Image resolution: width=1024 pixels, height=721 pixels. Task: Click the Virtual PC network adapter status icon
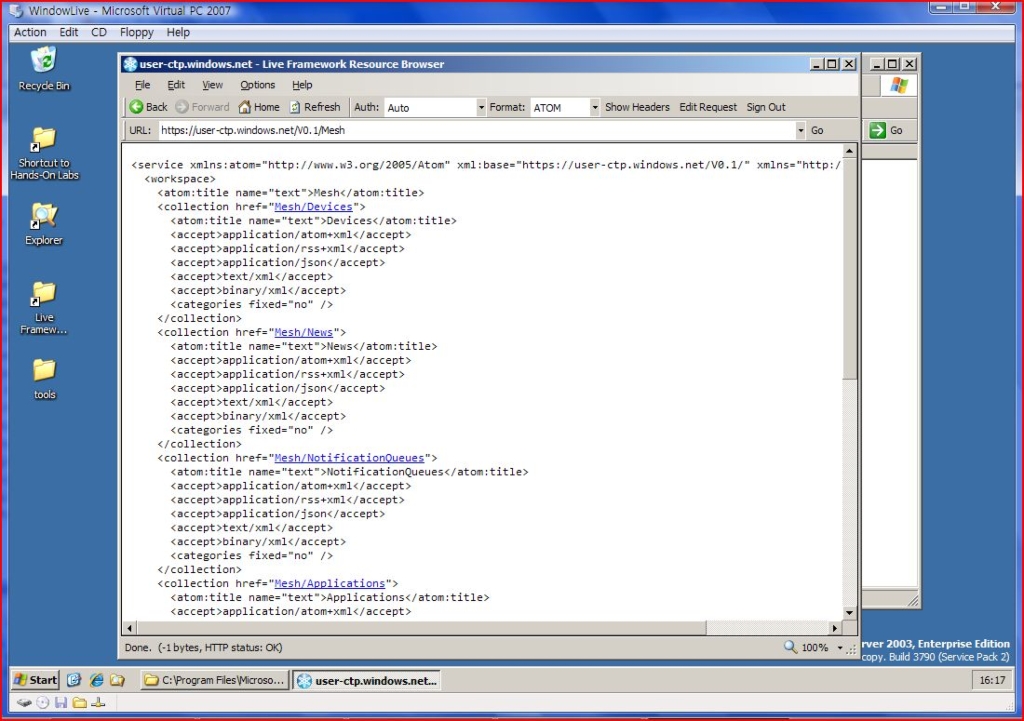point(98,703)
